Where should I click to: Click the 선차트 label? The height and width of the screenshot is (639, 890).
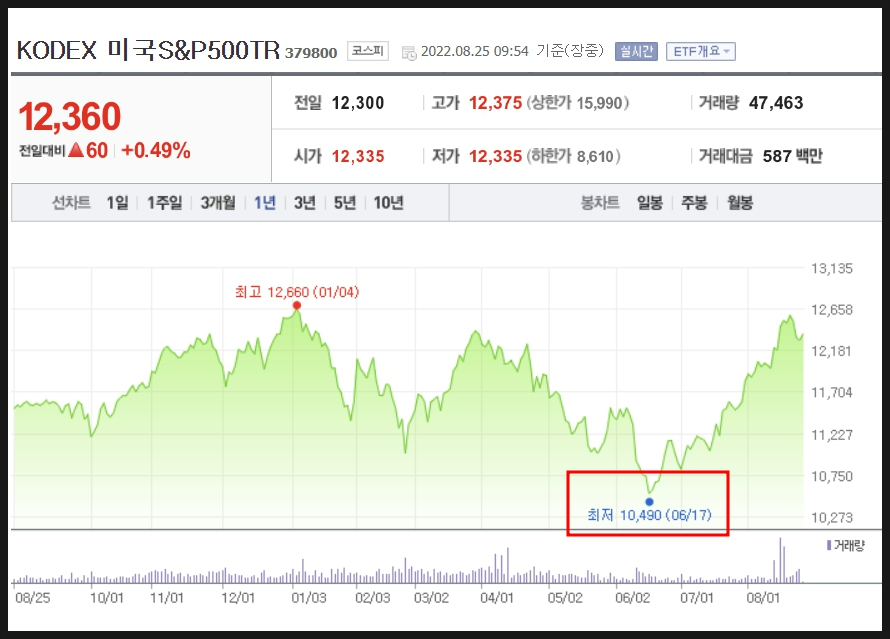tap(72, 203)
